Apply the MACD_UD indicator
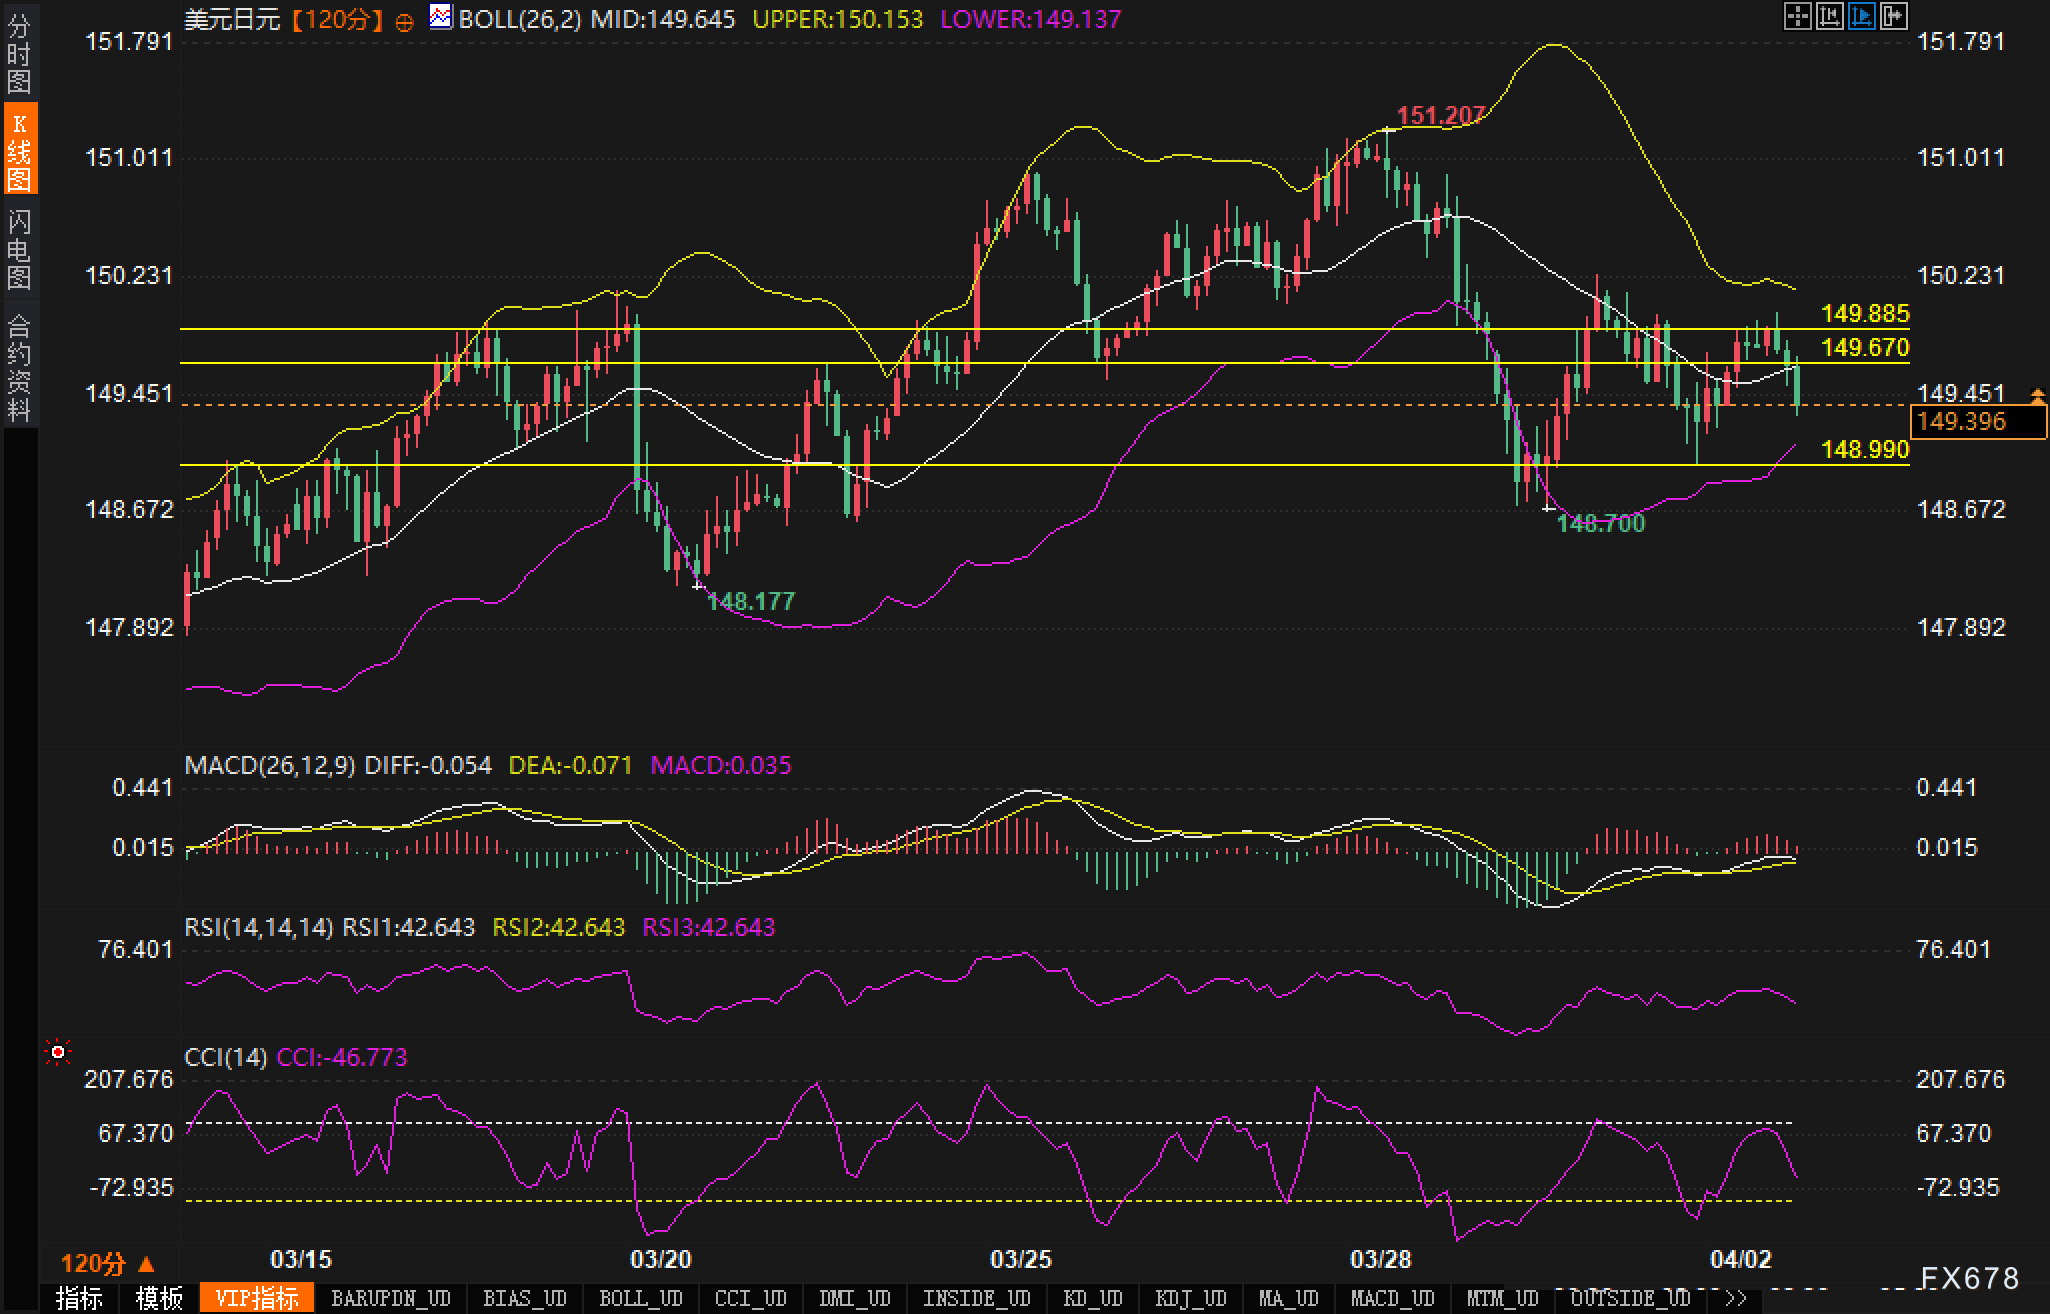Viewport: 2050px width, 1314px height. (1392, 1298)
